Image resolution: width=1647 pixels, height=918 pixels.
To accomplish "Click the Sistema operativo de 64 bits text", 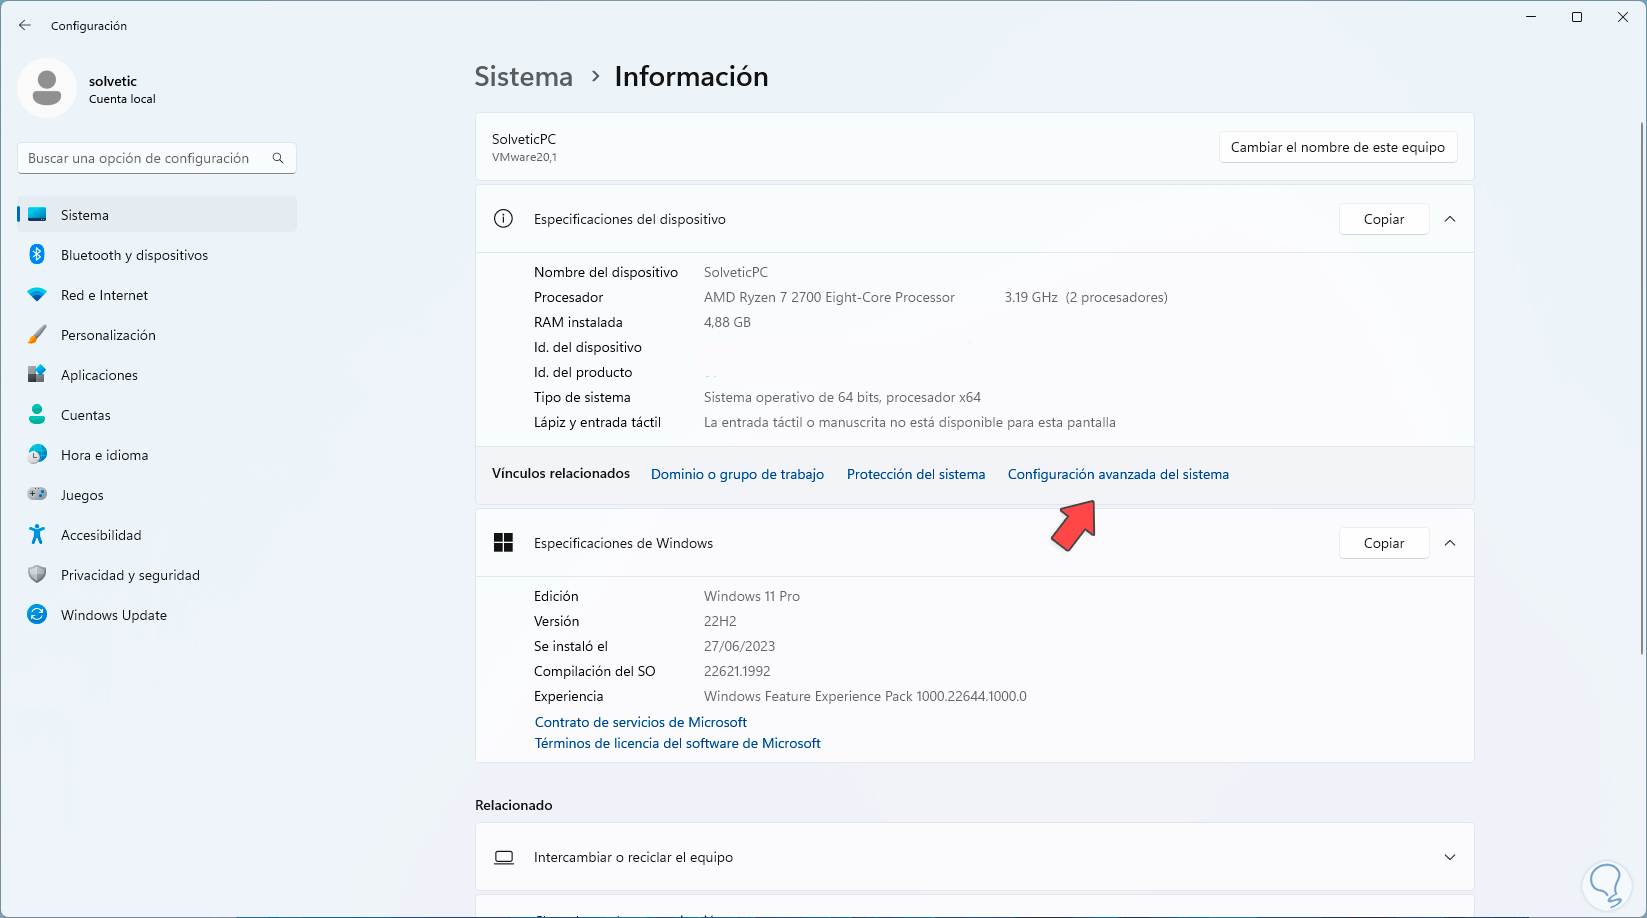I will click(x=842, y=397).
